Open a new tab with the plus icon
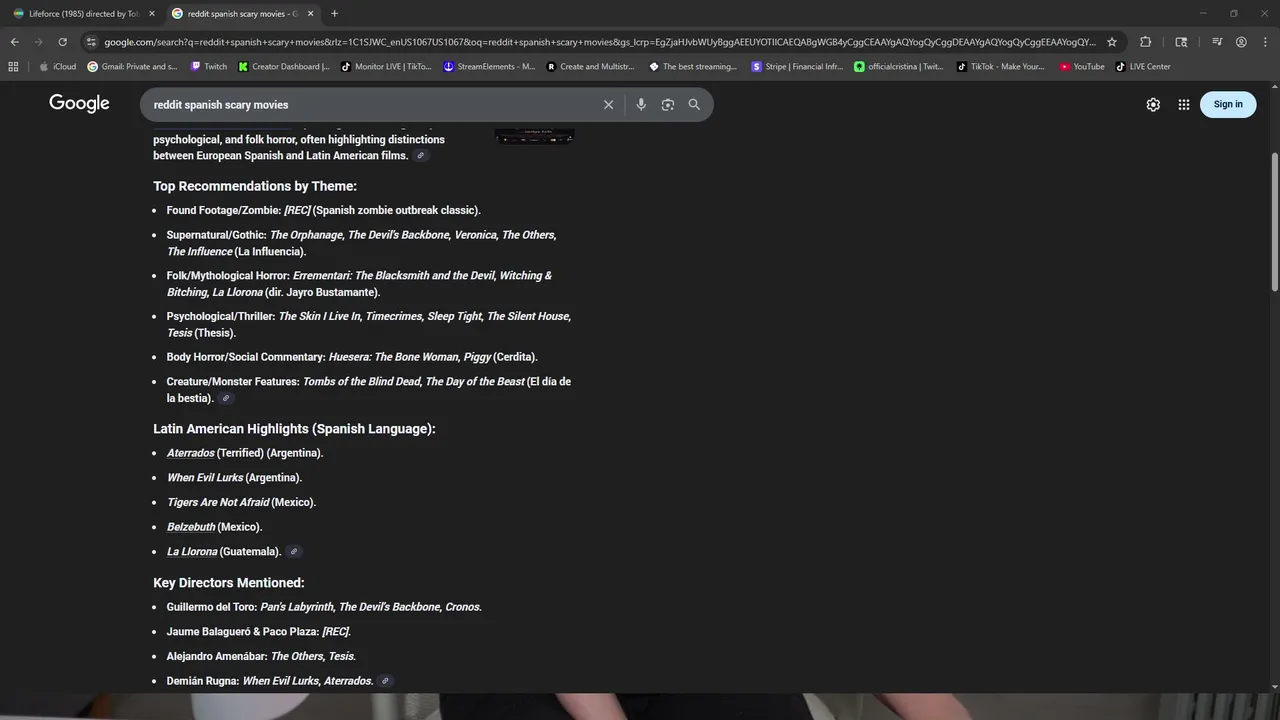Screen dimensions: 1280x720 coord(334,14)
